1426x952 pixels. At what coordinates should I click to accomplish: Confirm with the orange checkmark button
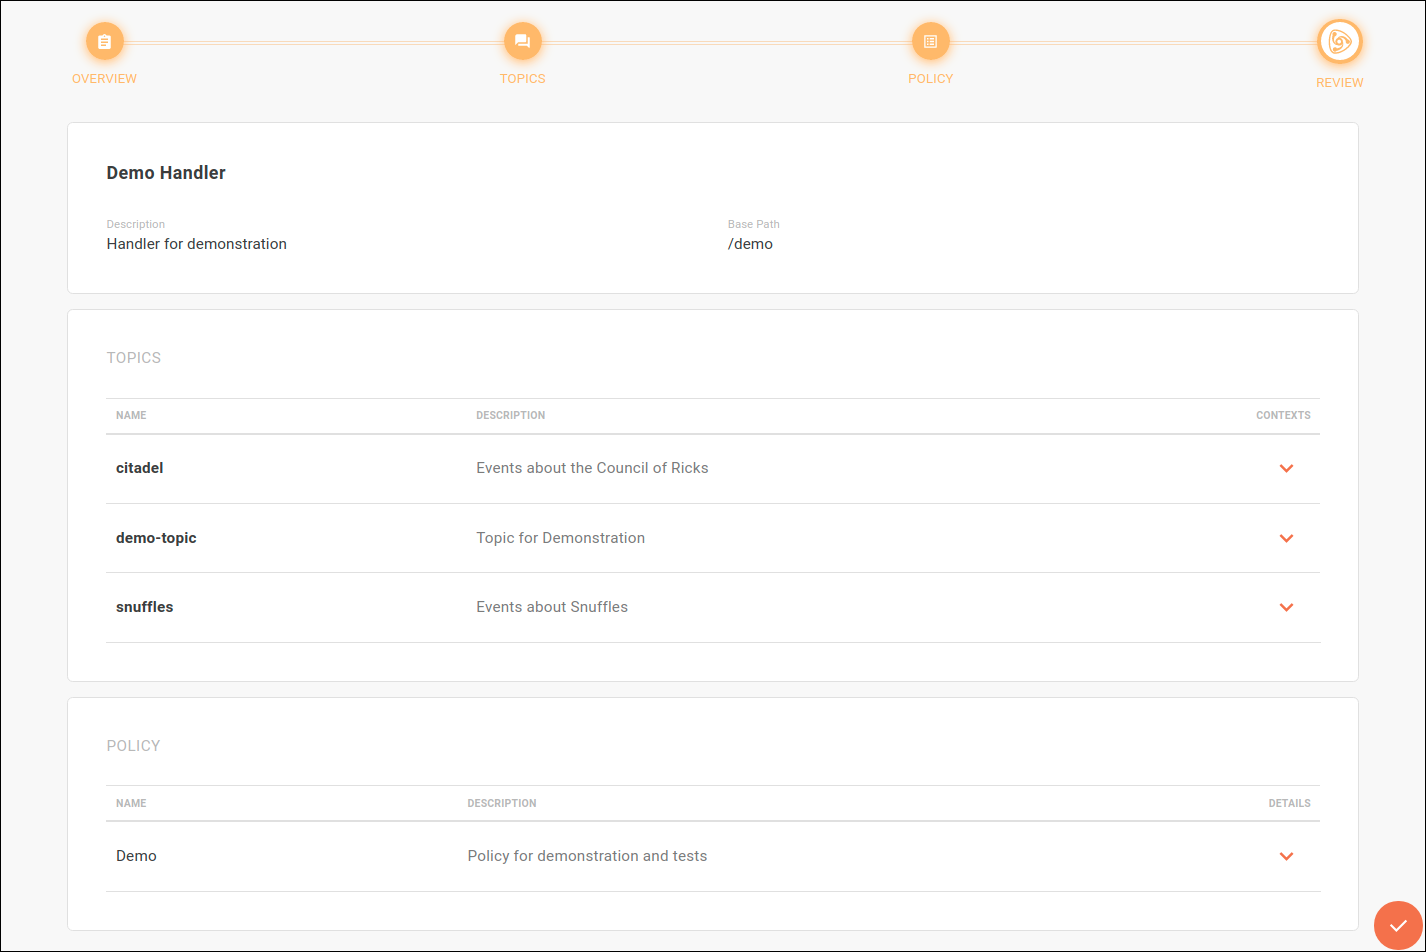(x=1397, y=925)
